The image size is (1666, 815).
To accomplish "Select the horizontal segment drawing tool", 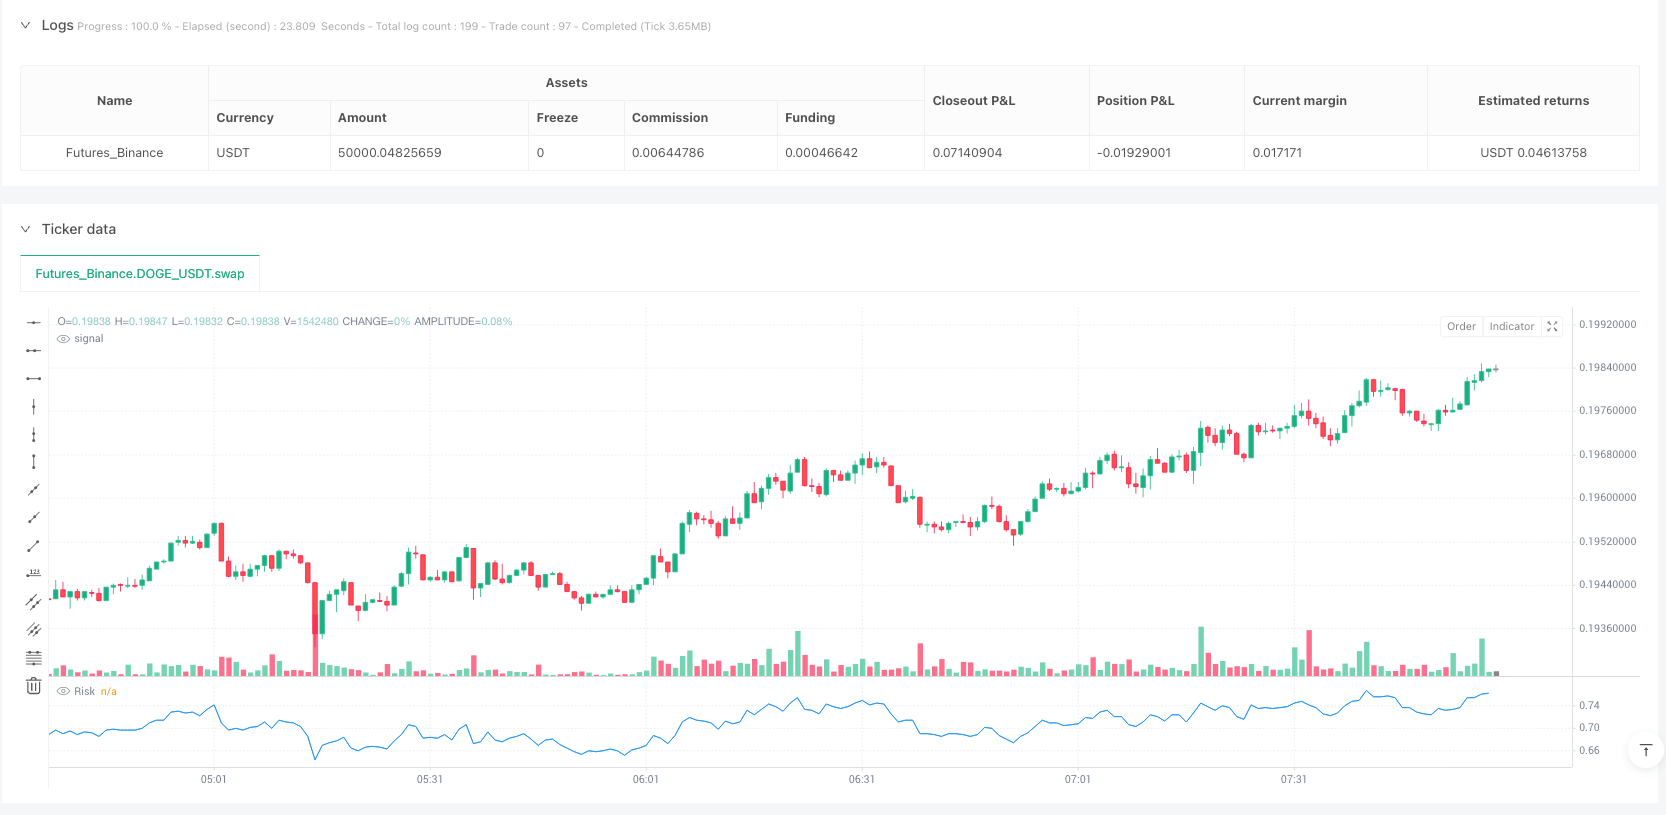I will pos(33,378).
